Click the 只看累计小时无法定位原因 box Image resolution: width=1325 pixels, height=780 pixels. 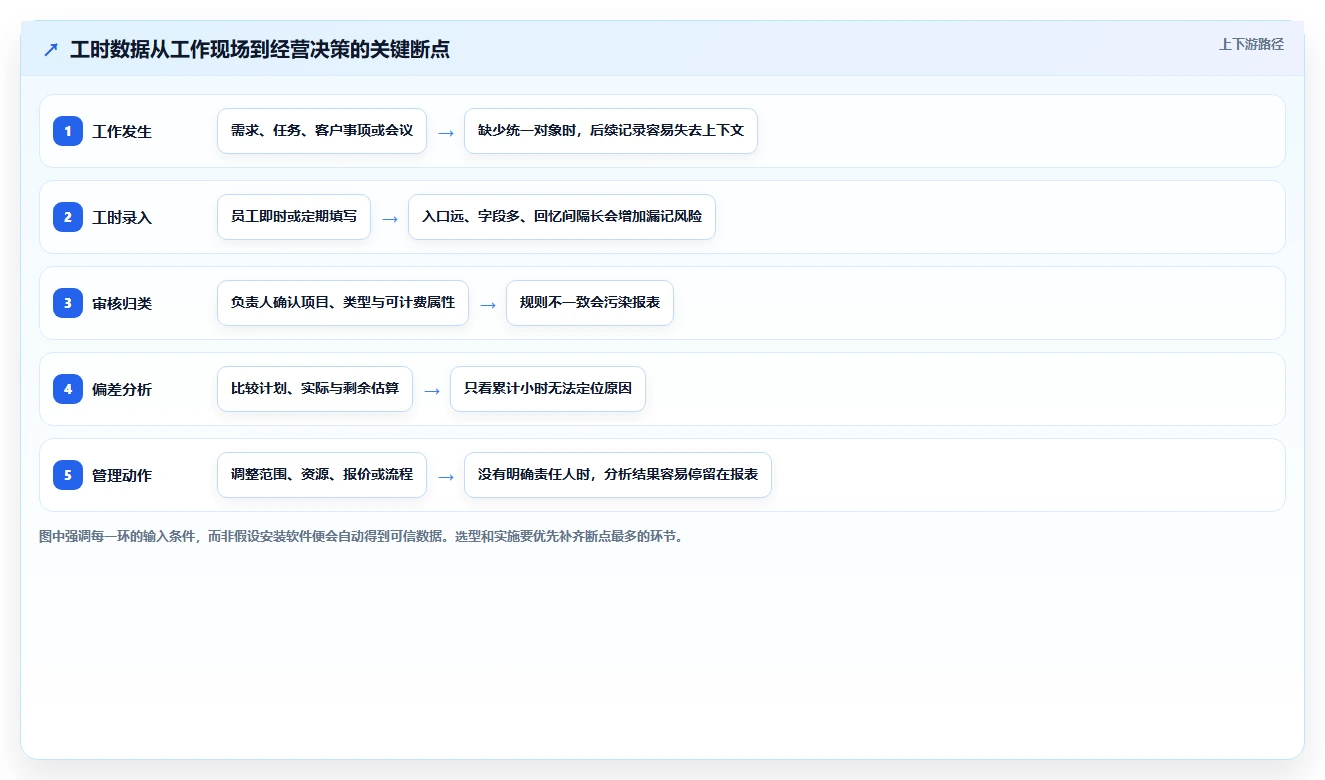coord(548,389)
